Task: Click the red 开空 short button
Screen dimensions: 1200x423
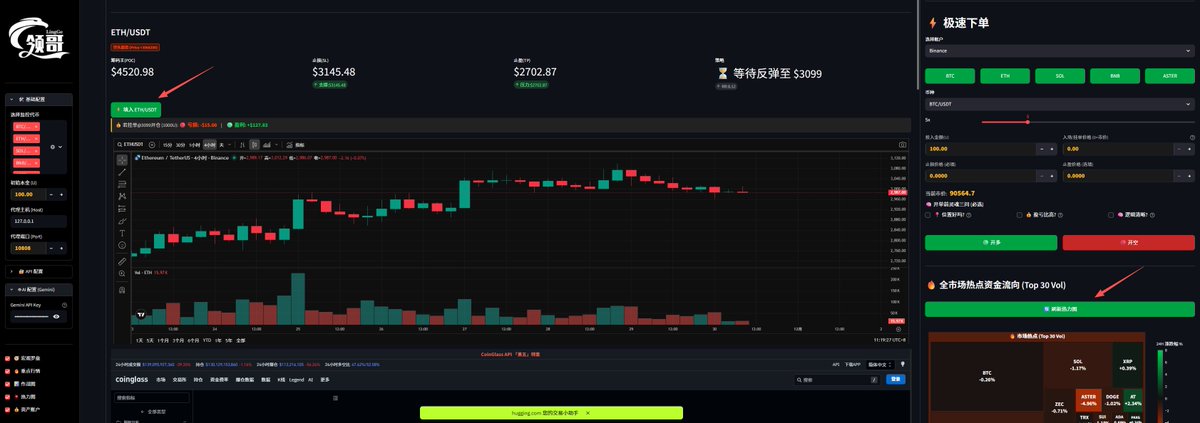Action: click(x=1128, y=242)
